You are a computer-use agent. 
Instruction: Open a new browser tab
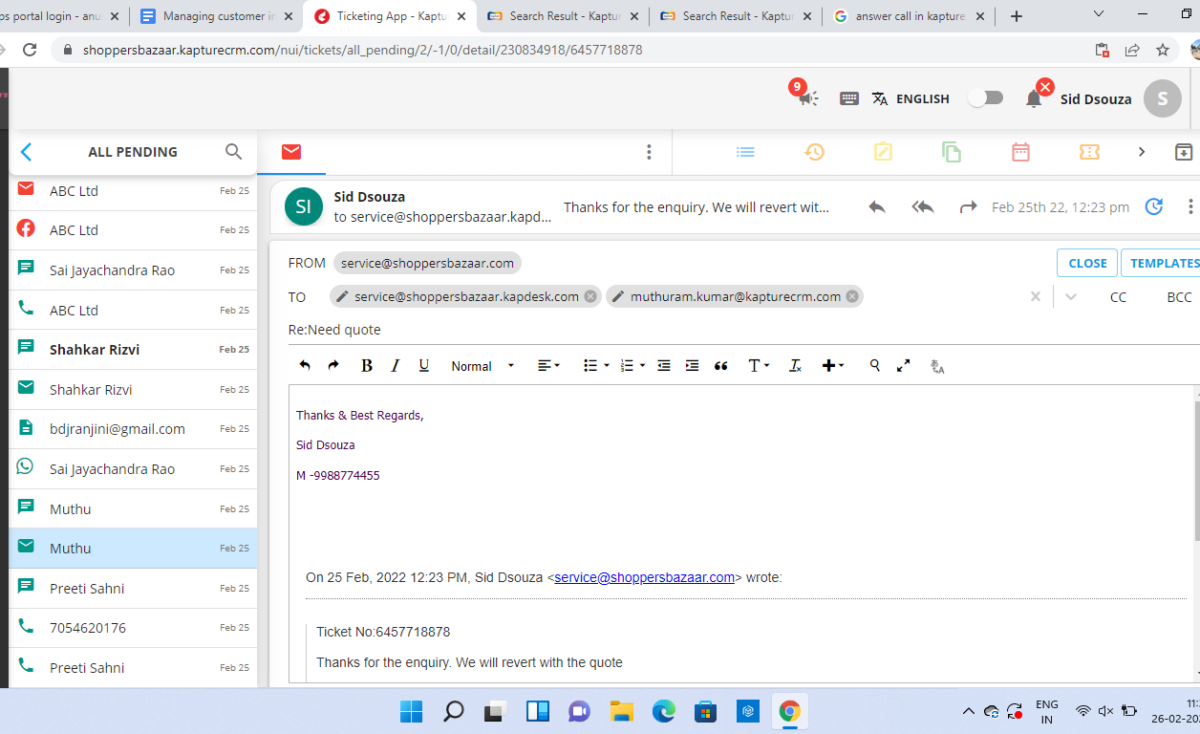tap(1016, 16)
